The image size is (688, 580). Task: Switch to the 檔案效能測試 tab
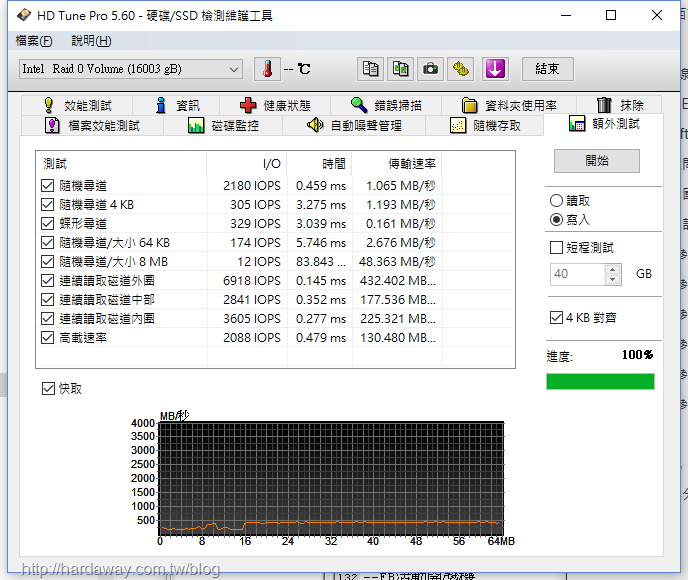(x=92, y=125)
